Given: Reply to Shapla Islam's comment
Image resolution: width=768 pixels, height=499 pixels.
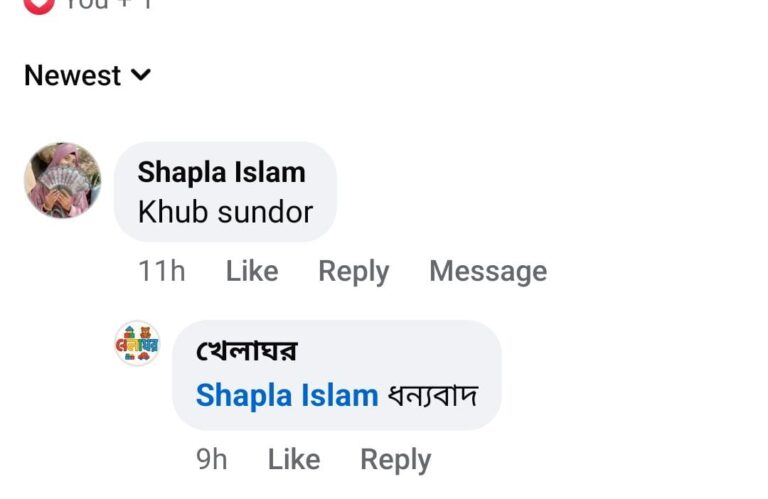Looking at the screenshot, I should 353,271.
